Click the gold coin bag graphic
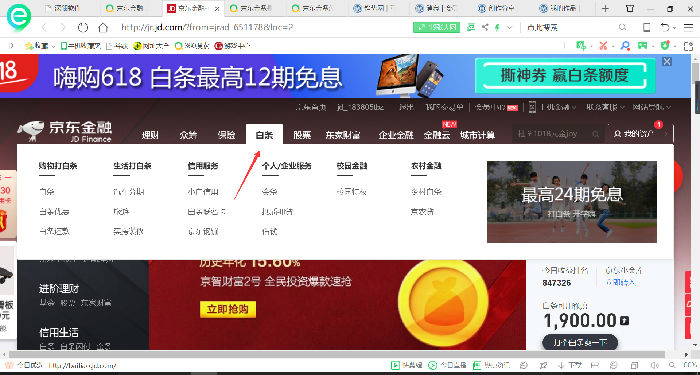The width and height of the screenshot is (700, 375). [x=443, y=302]
